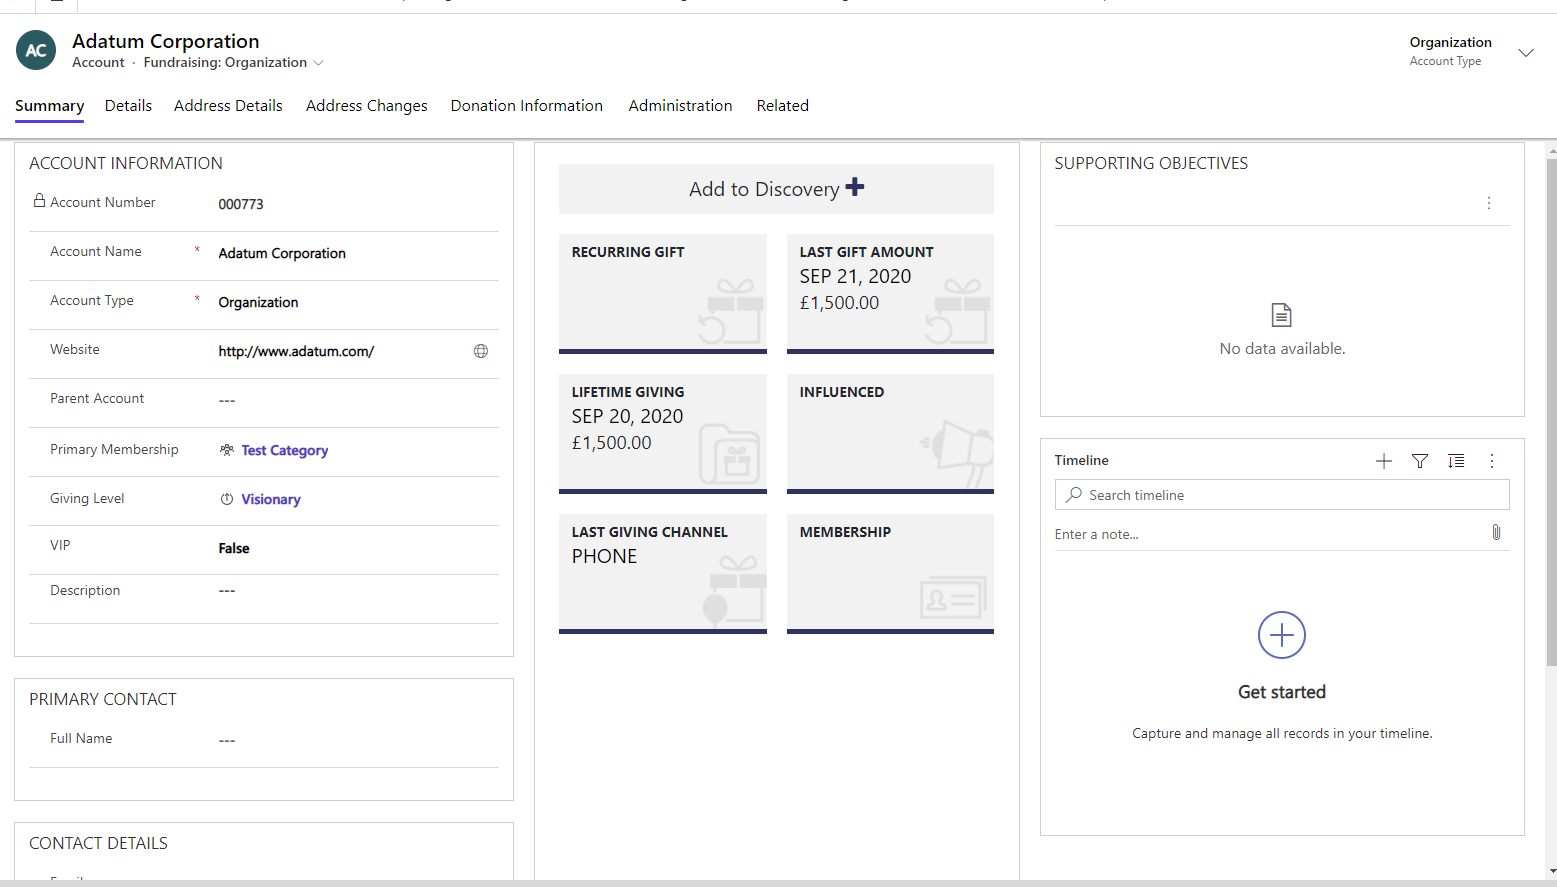
Task: Click the plus icon on Add to Discovery
Action: point(855,187)
